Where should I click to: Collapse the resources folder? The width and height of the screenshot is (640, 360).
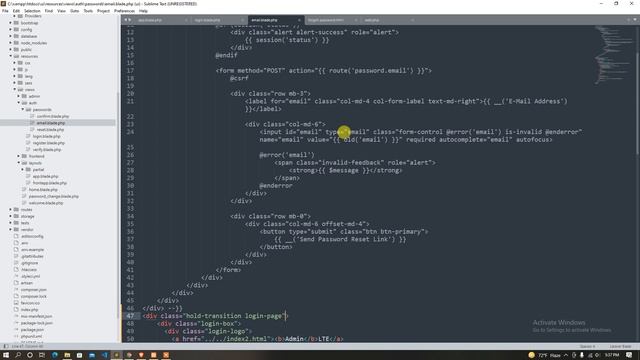[x=11, y=56]
